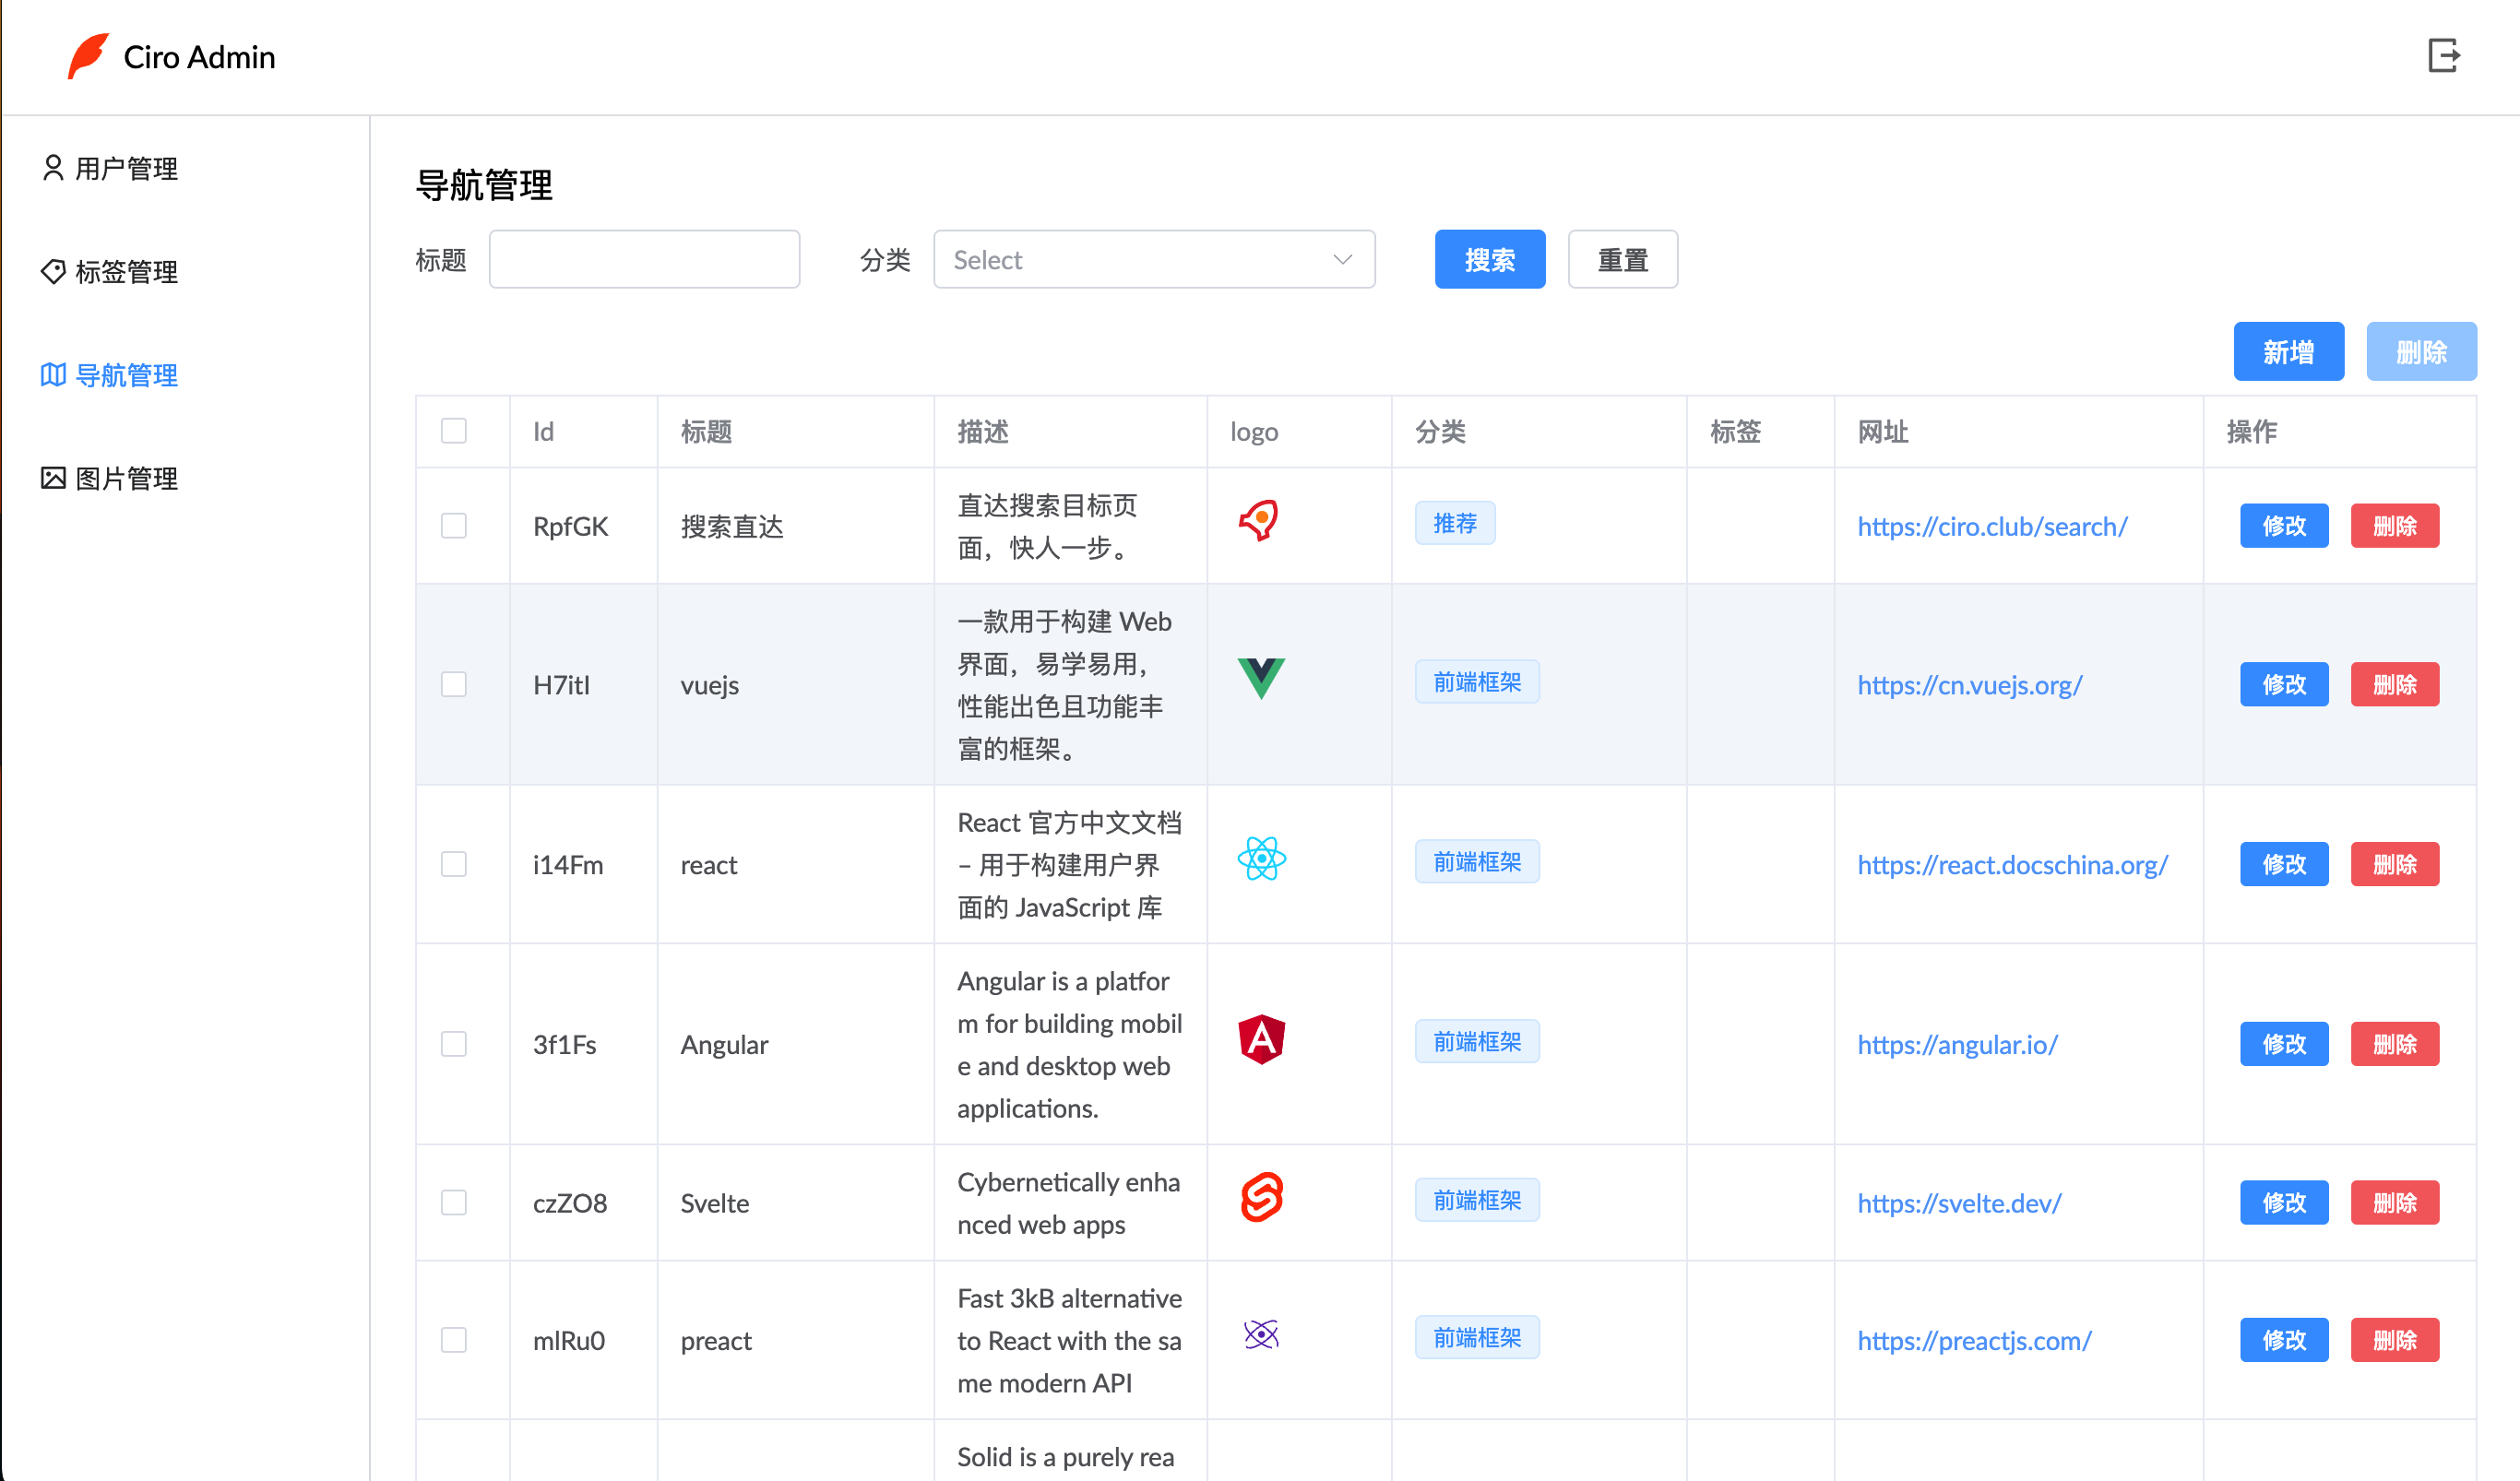This screenshot has height=1481, width=2520.
Task: Click the 前端框架 tag in the react row
Action: click(x=1477, y=862)
